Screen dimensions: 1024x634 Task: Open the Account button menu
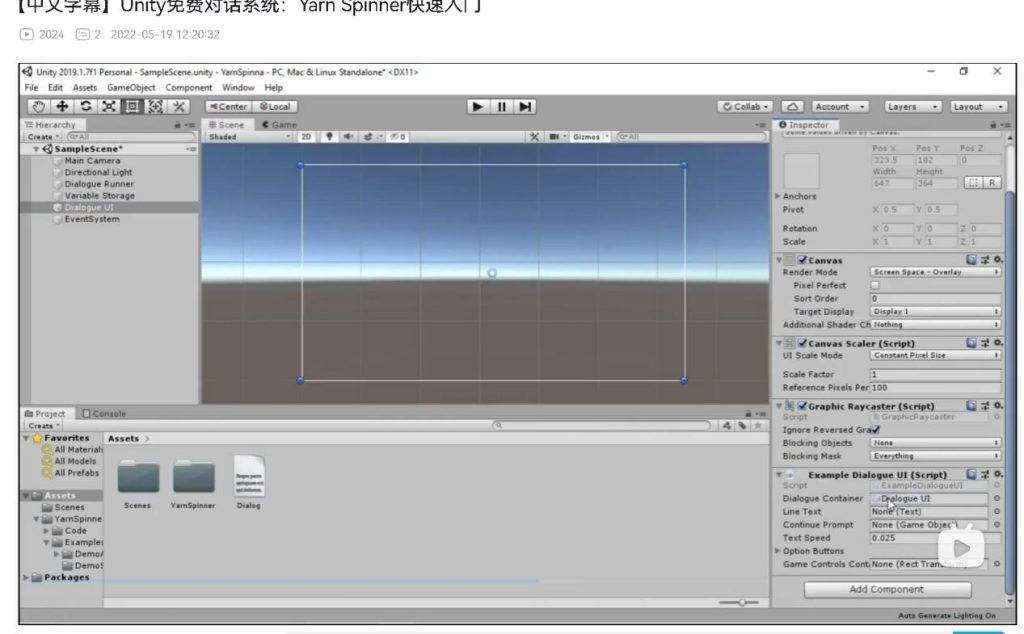840,106
